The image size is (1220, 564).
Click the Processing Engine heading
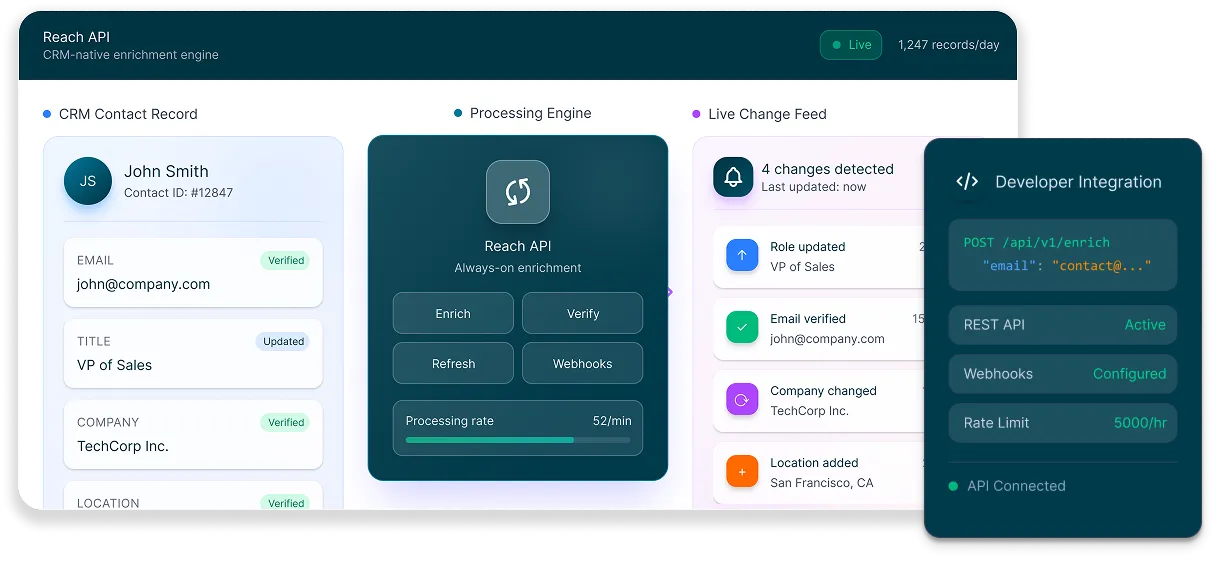[x=531, y=113]
